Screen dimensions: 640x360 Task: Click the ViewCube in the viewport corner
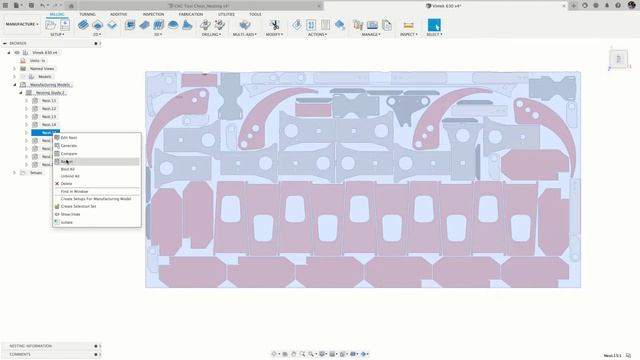618,59
